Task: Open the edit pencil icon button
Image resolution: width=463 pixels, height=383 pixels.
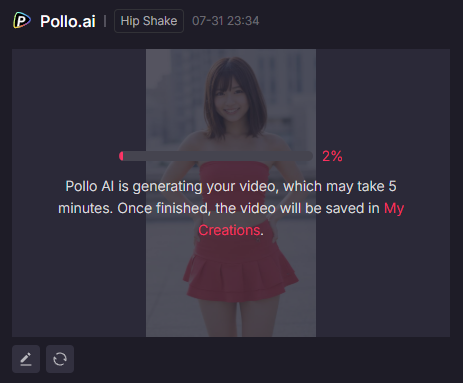Action: (x=26, y=359)
